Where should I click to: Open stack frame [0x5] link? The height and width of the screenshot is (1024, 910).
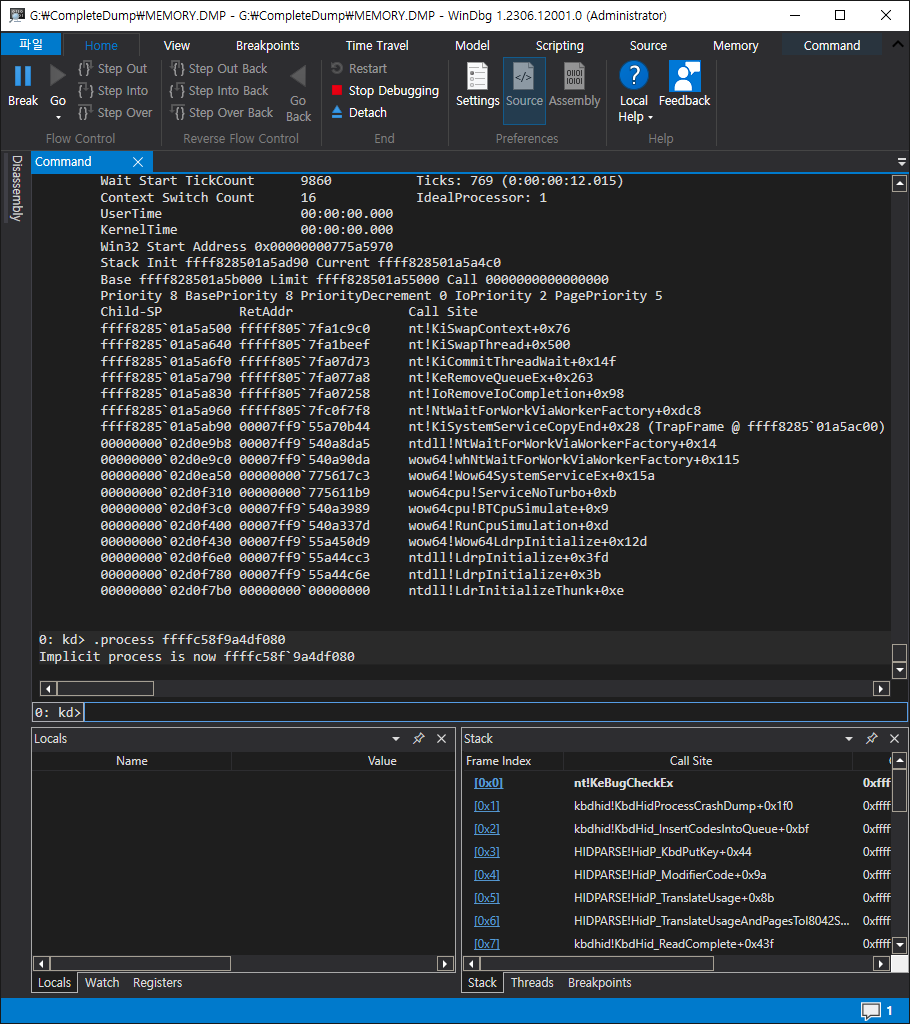pyautogui.click(x=487, y=898)
